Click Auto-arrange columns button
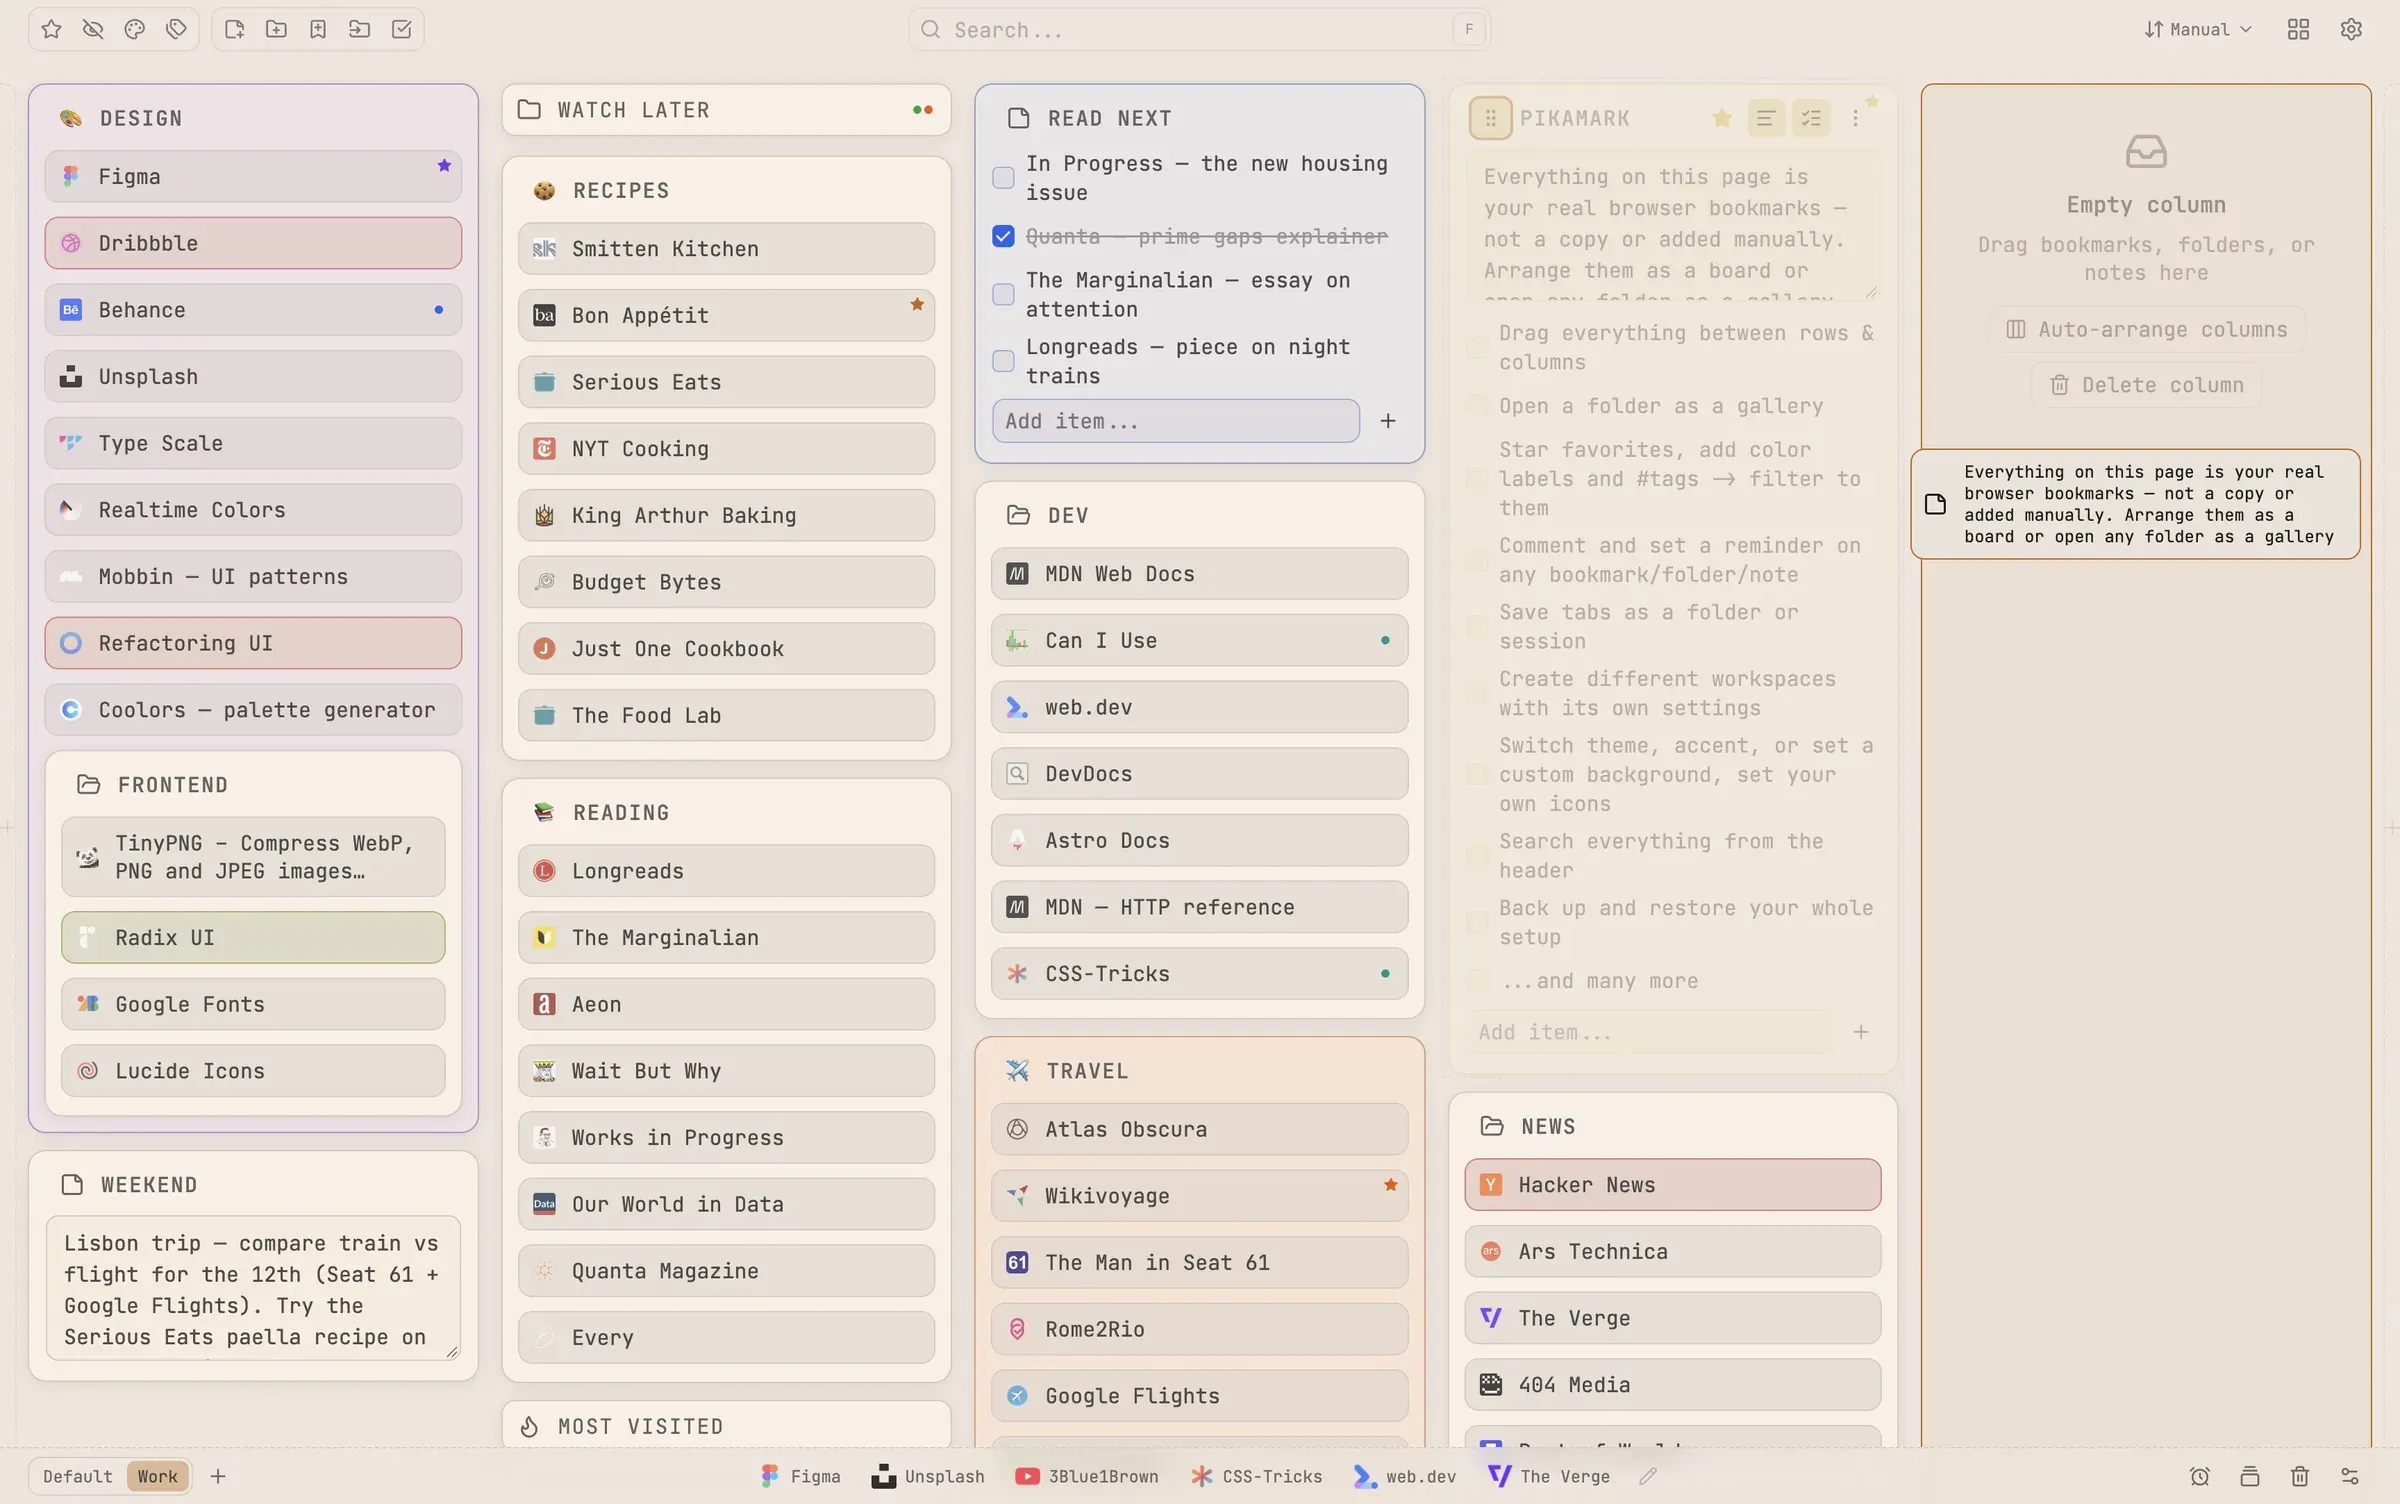The image size is (2400, 1504). (x=2147, y=329)
